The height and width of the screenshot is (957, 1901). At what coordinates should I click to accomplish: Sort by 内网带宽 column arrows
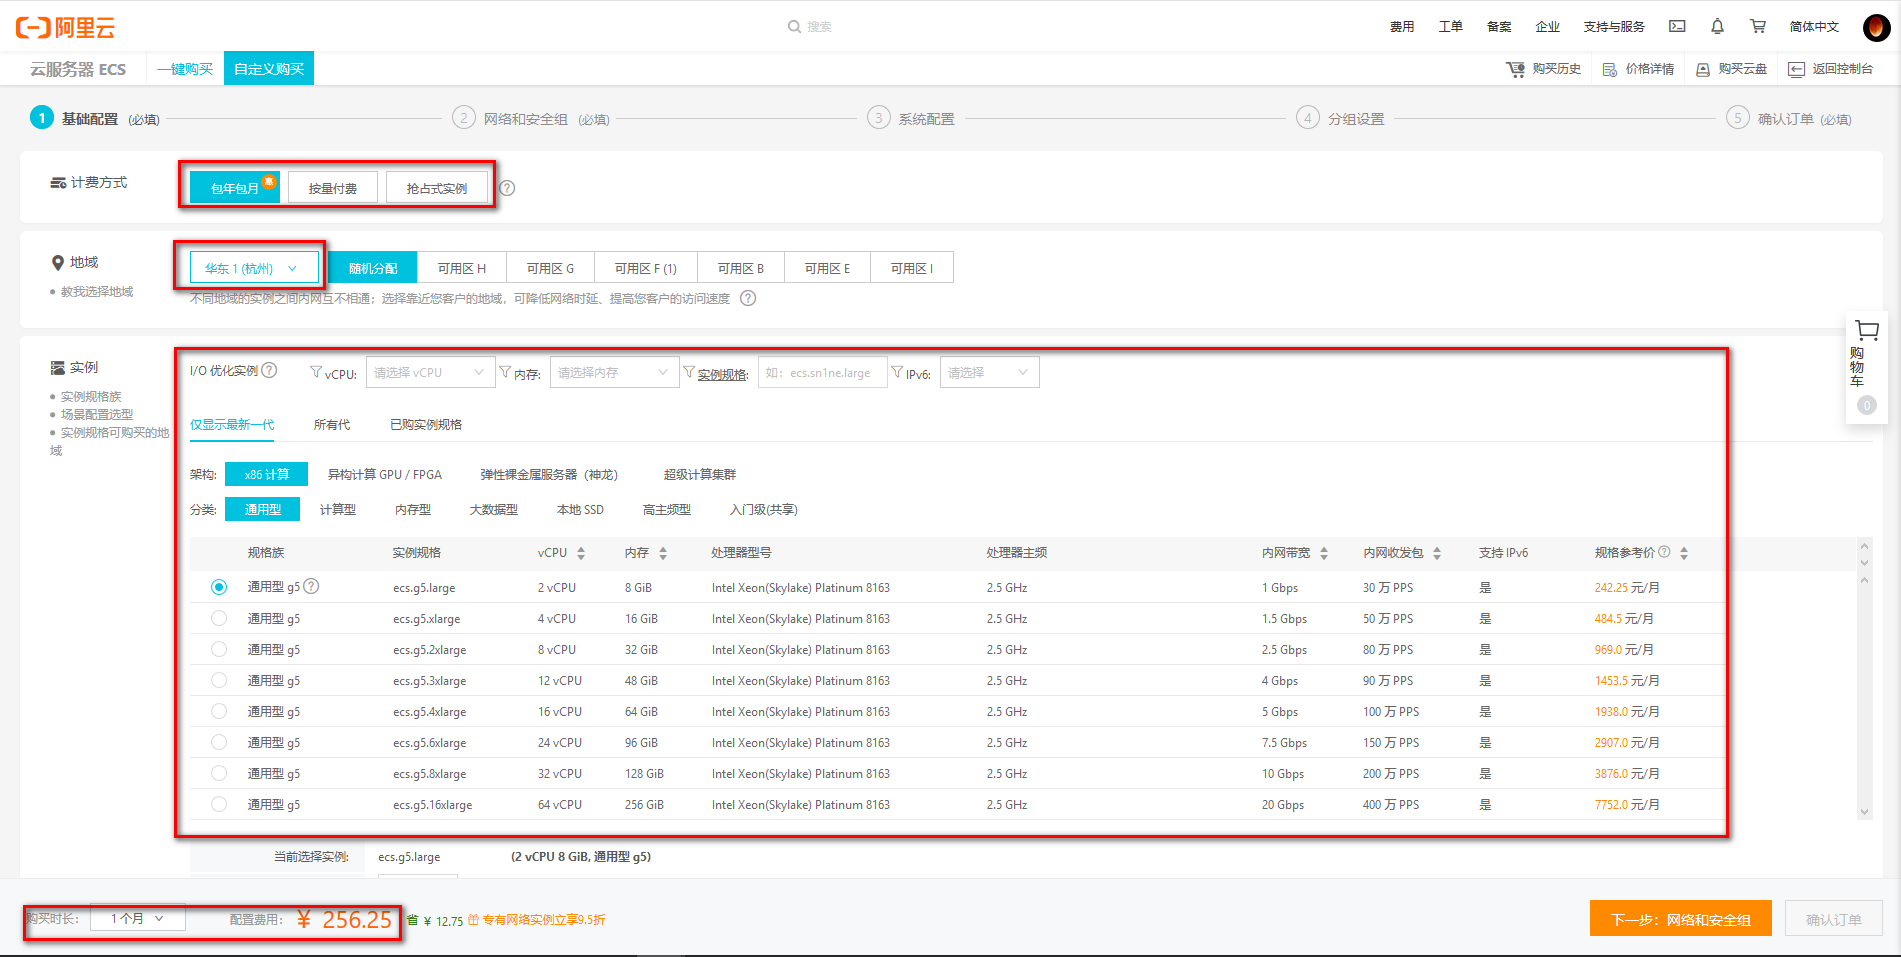[x=1324, y=553]
